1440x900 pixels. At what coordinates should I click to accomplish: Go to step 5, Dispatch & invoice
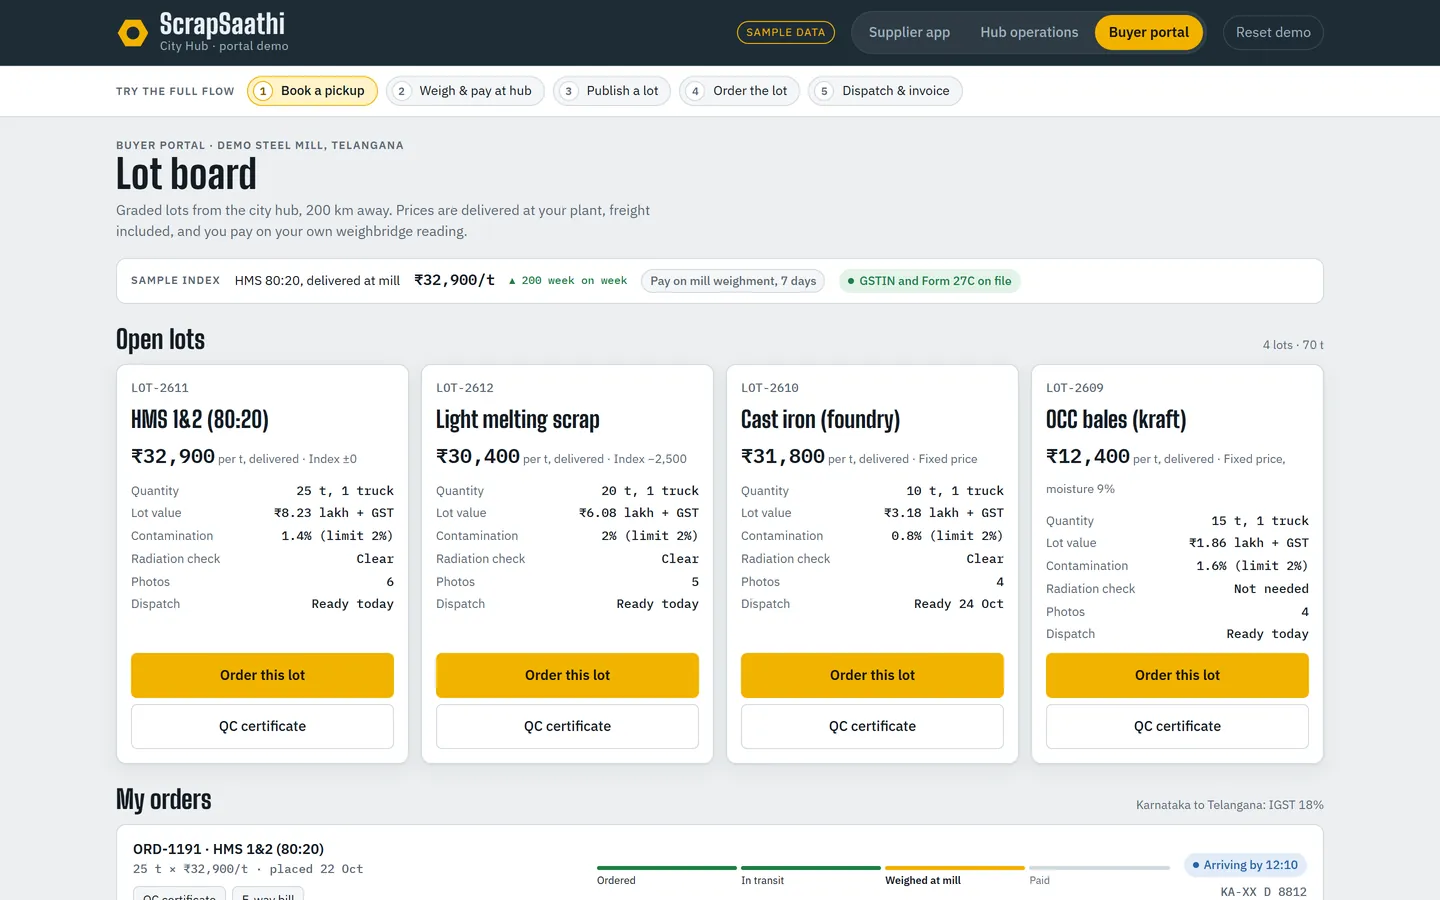(885, 91)
